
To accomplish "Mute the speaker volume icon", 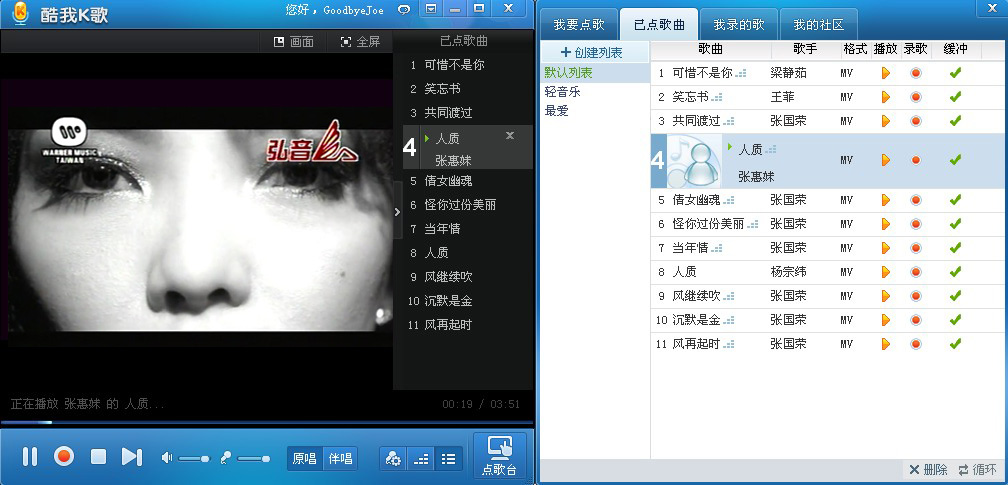I will coord(166,457).
